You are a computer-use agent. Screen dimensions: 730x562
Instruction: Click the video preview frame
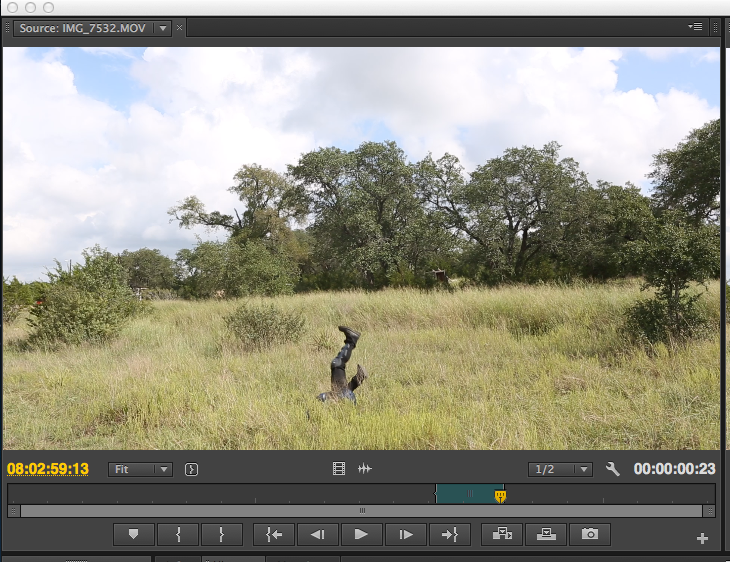[x=361, y=249]
